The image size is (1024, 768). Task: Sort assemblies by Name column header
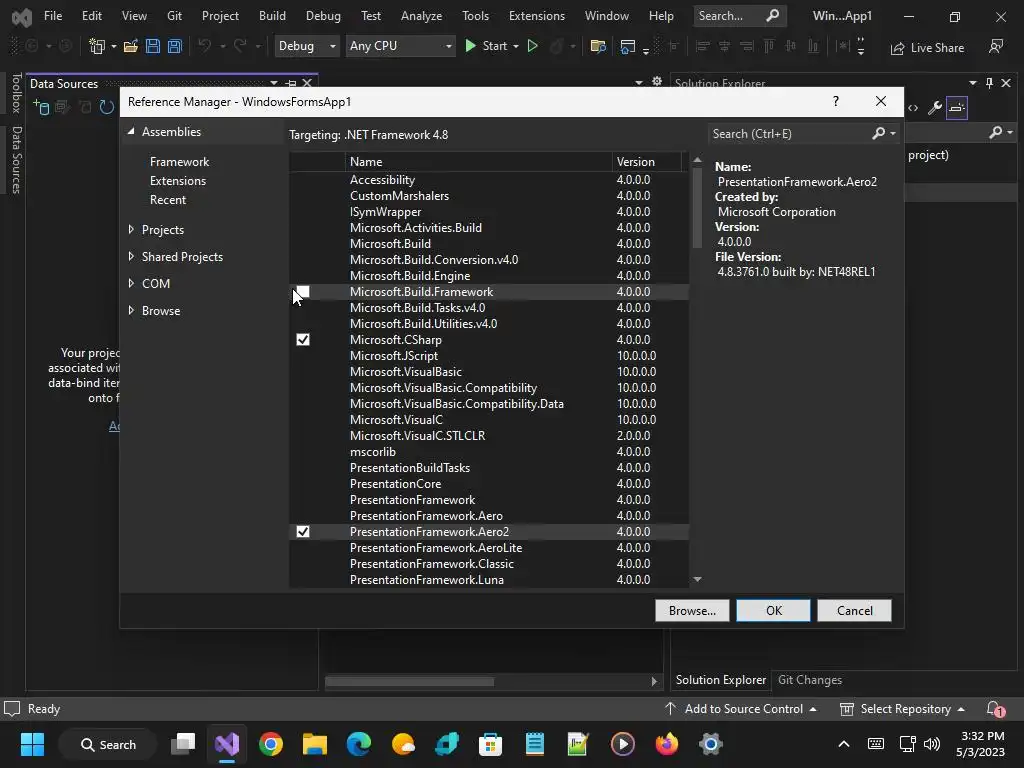pos(479,161)
